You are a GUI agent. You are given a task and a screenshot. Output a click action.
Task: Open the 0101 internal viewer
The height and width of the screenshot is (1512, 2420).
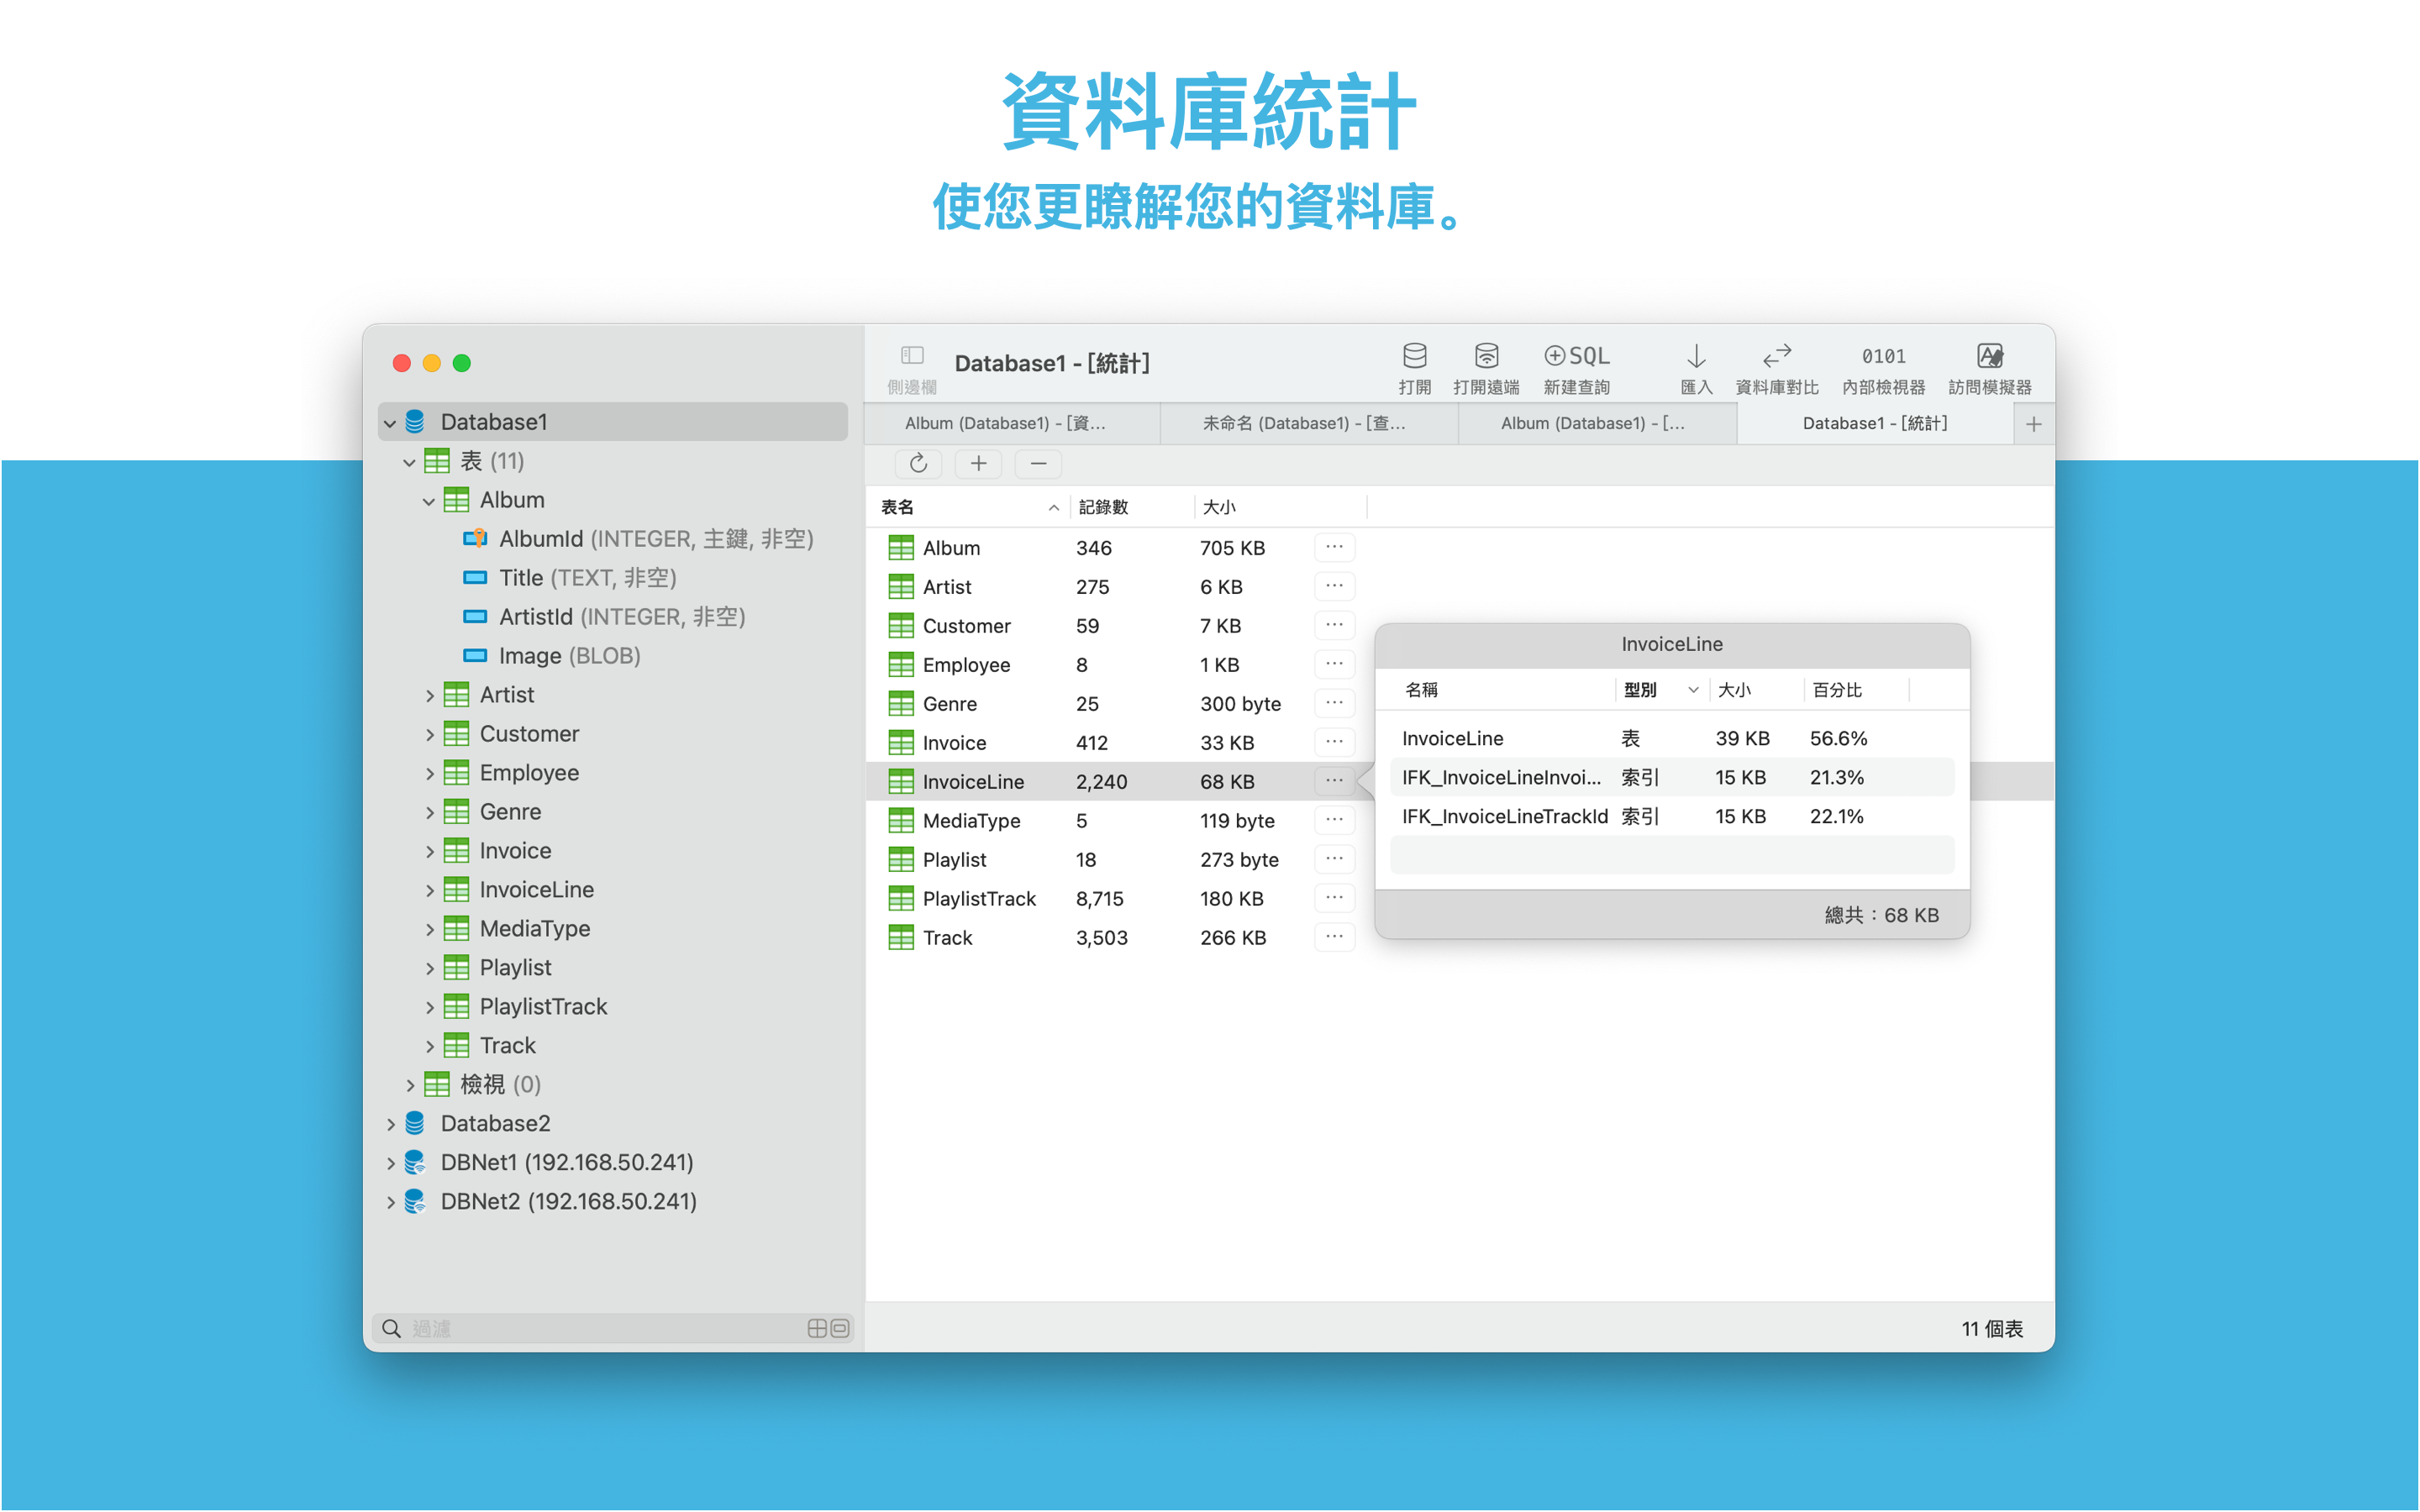[x=1883, y=357]
